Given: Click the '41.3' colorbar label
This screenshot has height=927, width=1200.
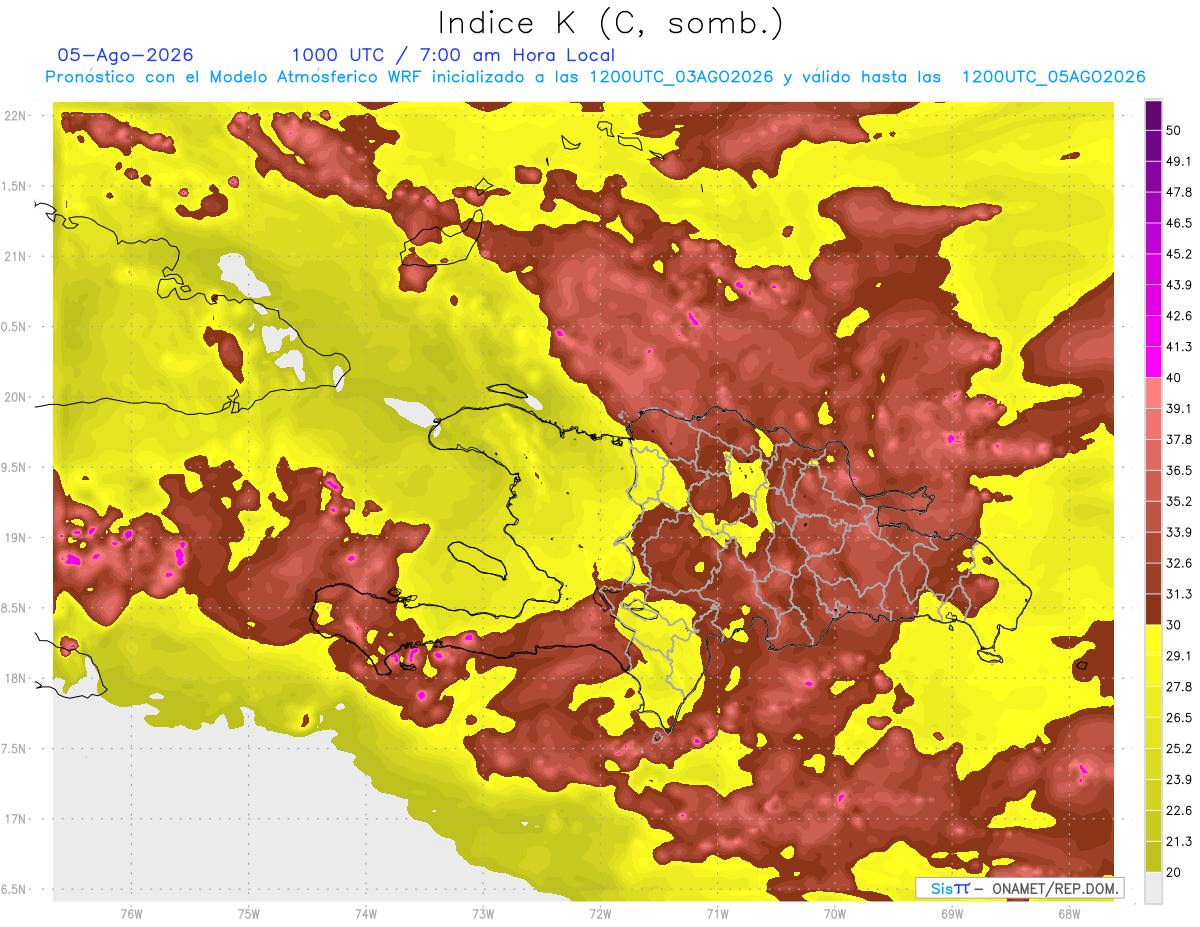Looking at the screenshot, I should pos(1179,347).
